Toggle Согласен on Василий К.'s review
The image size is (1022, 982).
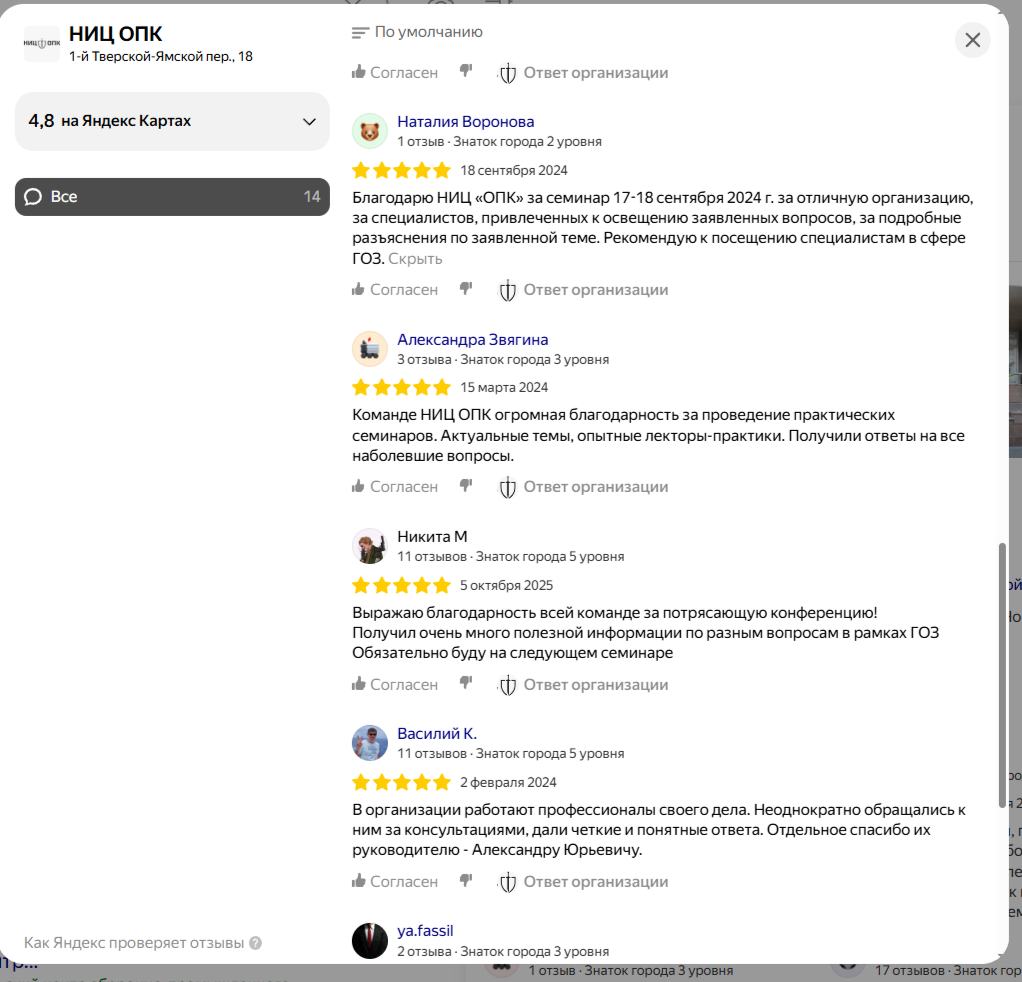395,881
